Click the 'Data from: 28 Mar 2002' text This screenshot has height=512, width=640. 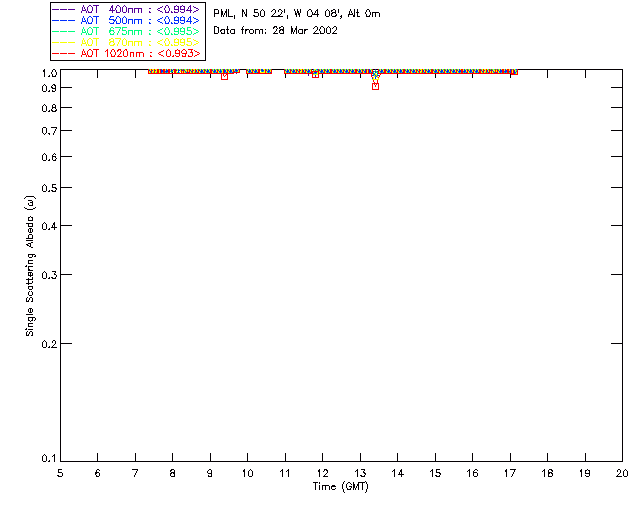point(275,31)
